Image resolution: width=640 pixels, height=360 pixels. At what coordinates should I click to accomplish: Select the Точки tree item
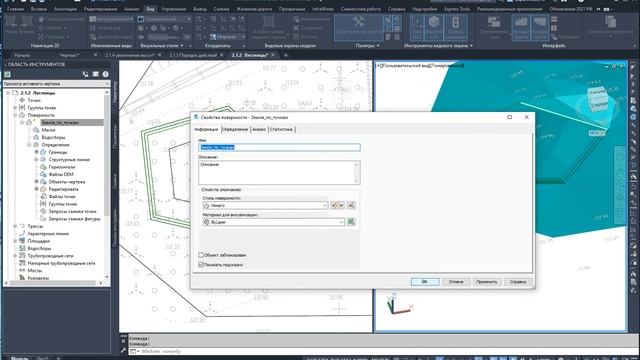click(x=34, y=100)
